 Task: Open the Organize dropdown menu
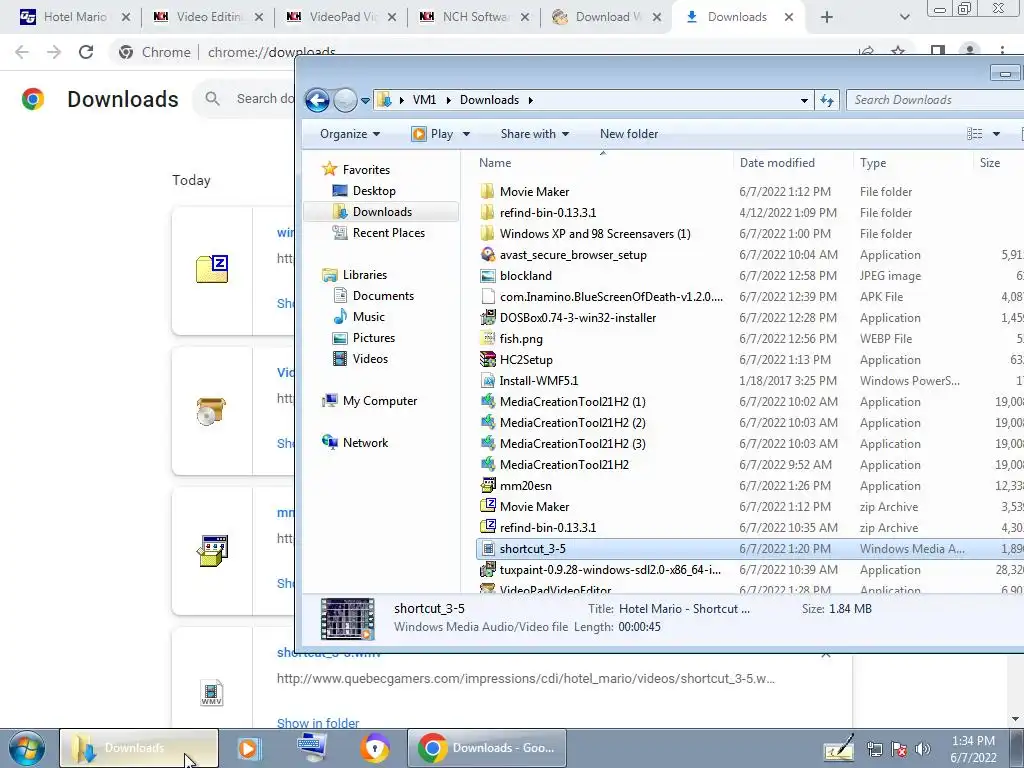349,134
